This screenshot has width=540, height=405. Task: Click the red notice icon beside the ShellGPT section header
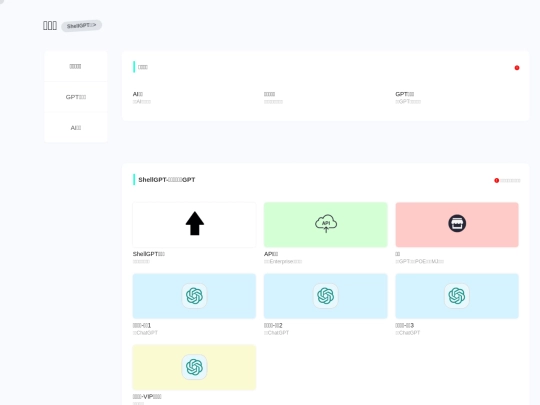[496, 180]
